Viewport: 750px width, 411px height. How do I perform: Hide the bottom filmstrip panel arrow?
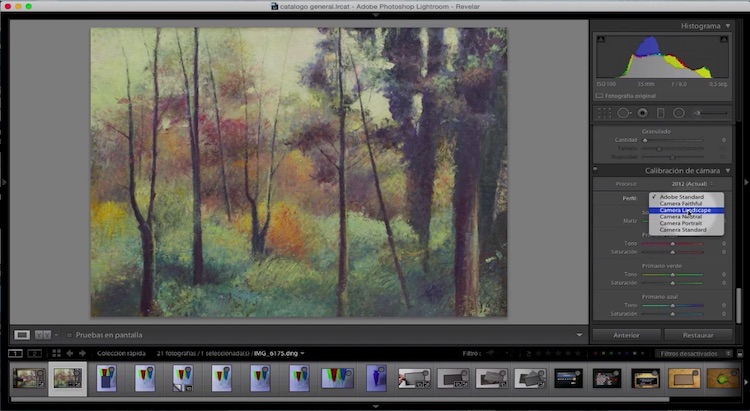[375, 407]
